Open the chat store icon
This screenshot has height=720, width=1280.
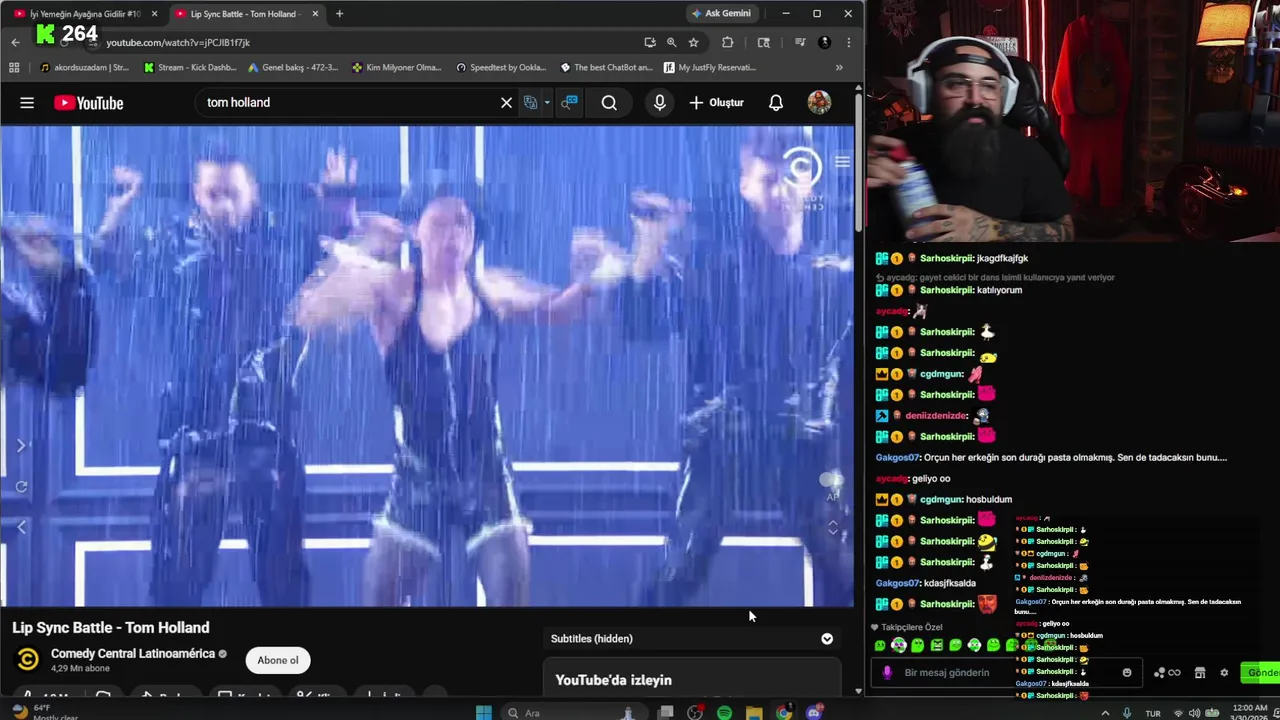(1200, 673)
